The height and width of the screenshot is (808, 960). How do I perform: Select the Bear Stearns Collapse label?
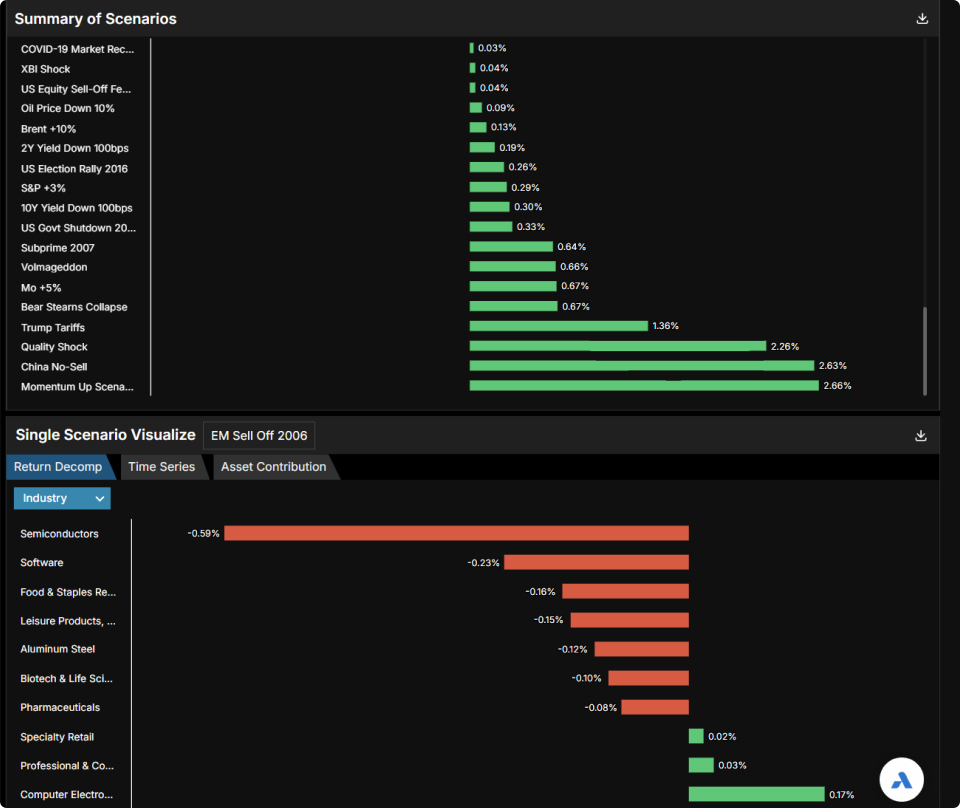coord(74,307)
